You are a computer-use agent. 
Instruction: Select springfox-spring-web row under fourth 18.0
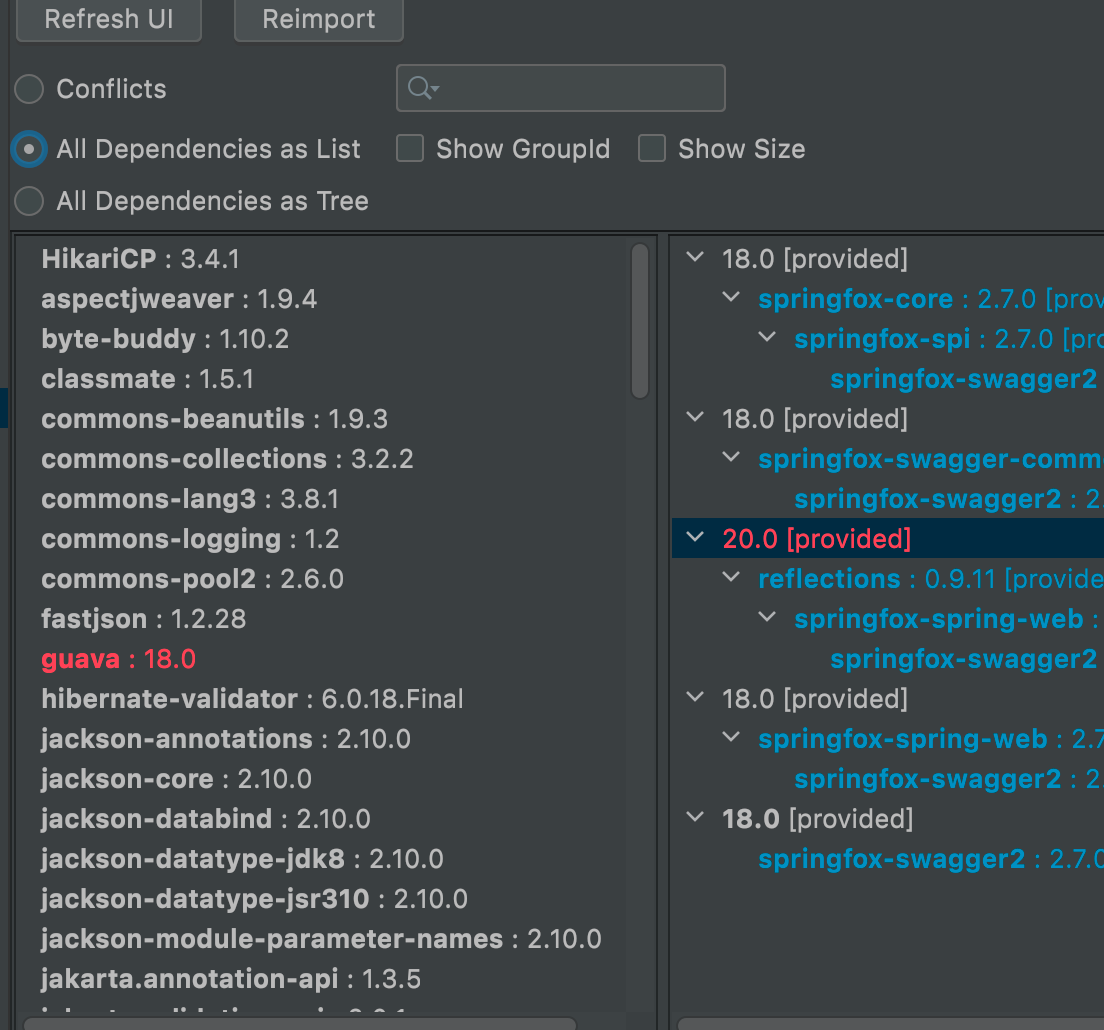[931, 739]
